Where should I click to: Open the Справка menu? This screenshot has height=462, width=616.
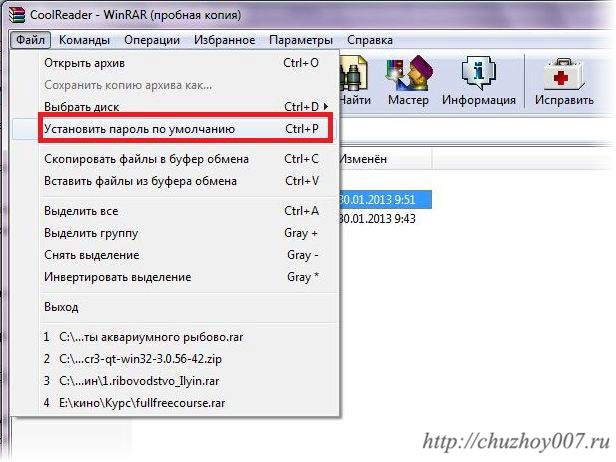coord(370,40)
